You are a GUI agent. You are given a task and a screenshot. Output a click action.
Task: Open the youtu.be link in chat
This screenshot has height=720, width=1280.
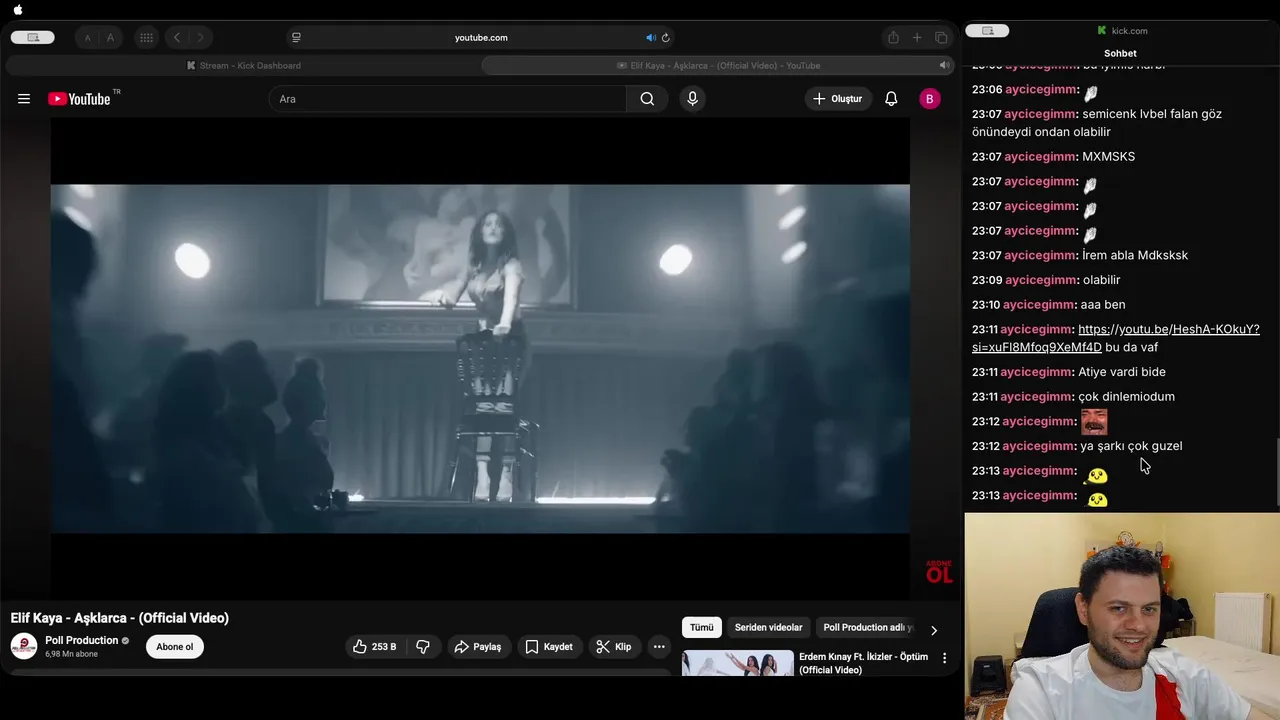point(1116,338)
